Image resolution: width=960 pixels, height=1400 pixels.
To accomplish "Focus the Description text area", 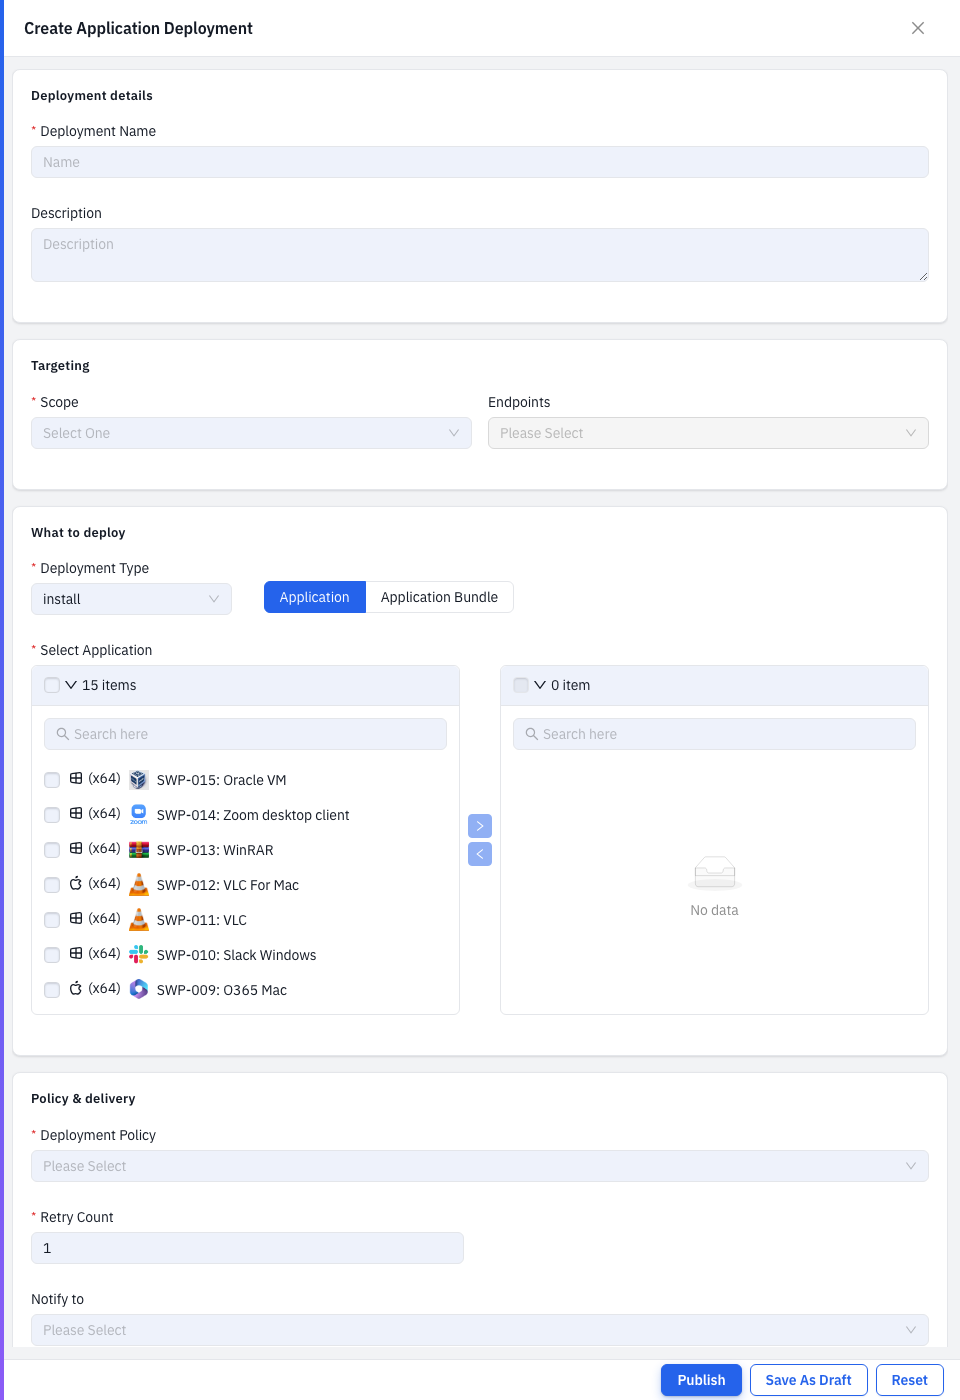I will pos(480,255).
